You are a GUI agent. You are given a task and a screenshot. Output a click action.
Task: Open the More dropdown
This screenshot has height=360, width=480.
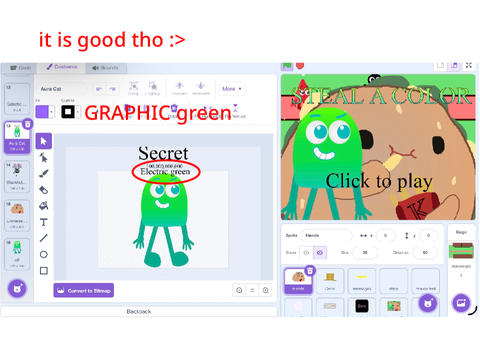point(232,89)
